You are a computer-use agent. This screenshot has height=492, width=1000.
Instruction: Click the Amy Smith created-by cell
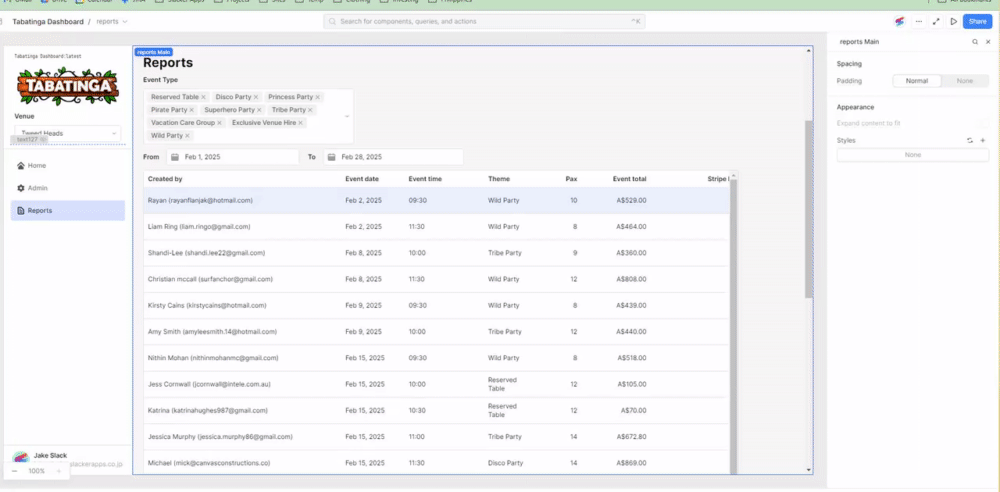point(212,332)
